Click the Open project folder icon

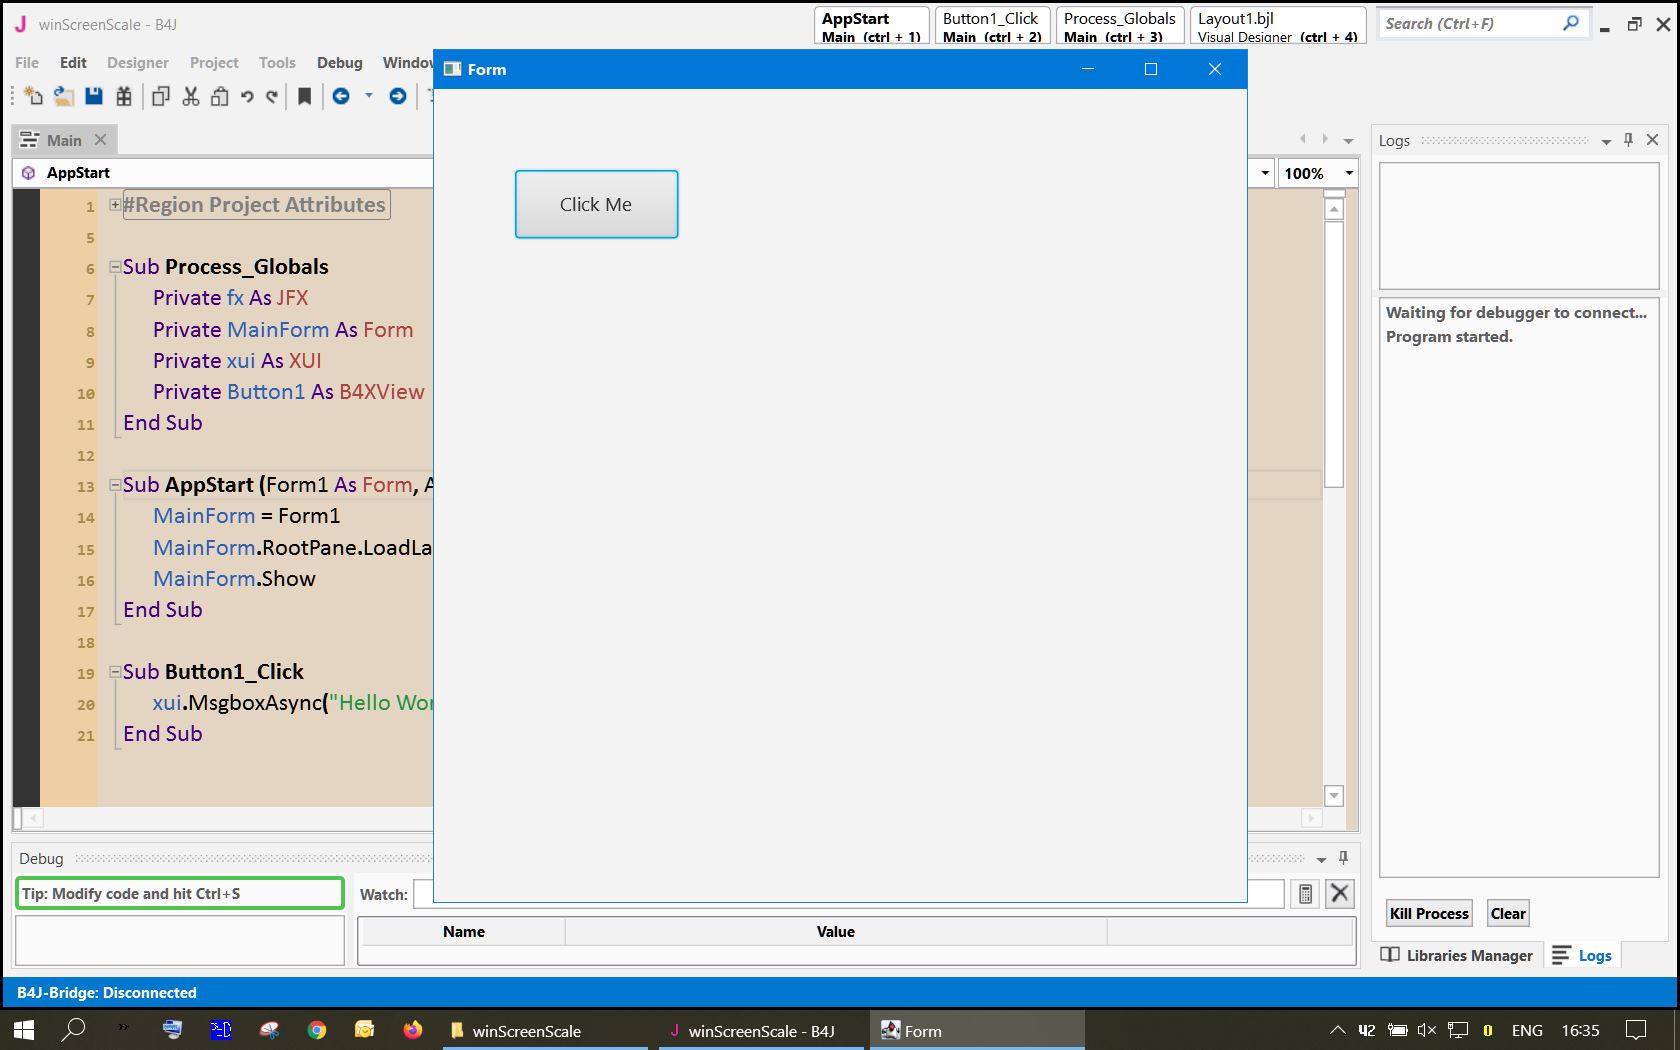point(64,96)
